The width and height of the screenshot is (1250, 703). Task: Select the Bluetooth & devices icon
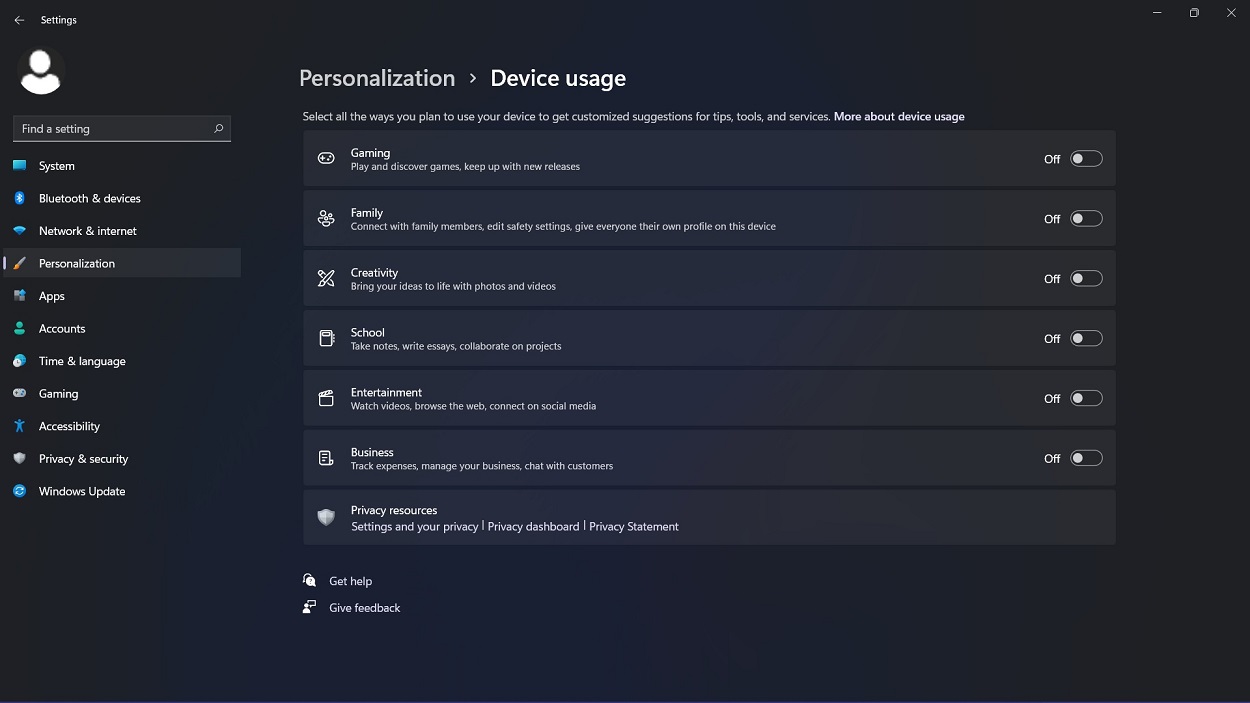(22, 198)
